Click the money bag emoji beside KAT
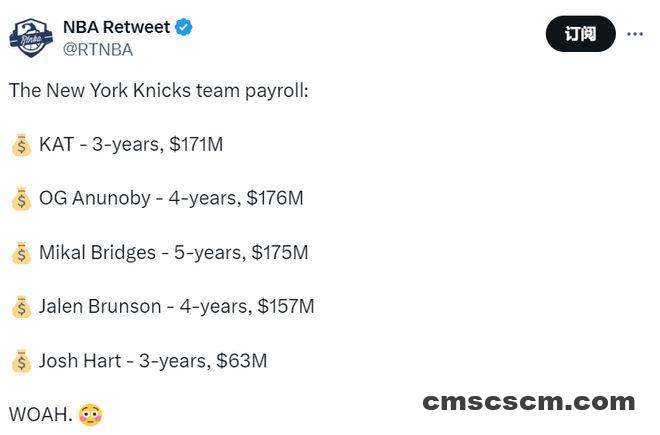The image size is (660, 435). click(x=21, y=145)
